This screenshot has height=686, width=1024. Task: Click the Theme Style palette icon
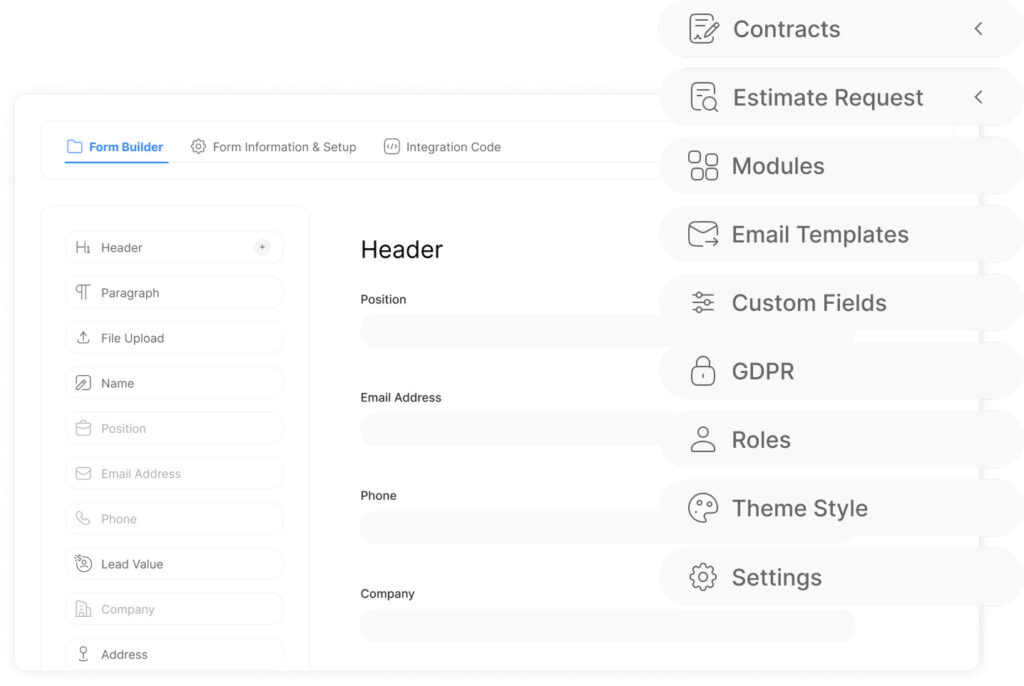[704, 508]
